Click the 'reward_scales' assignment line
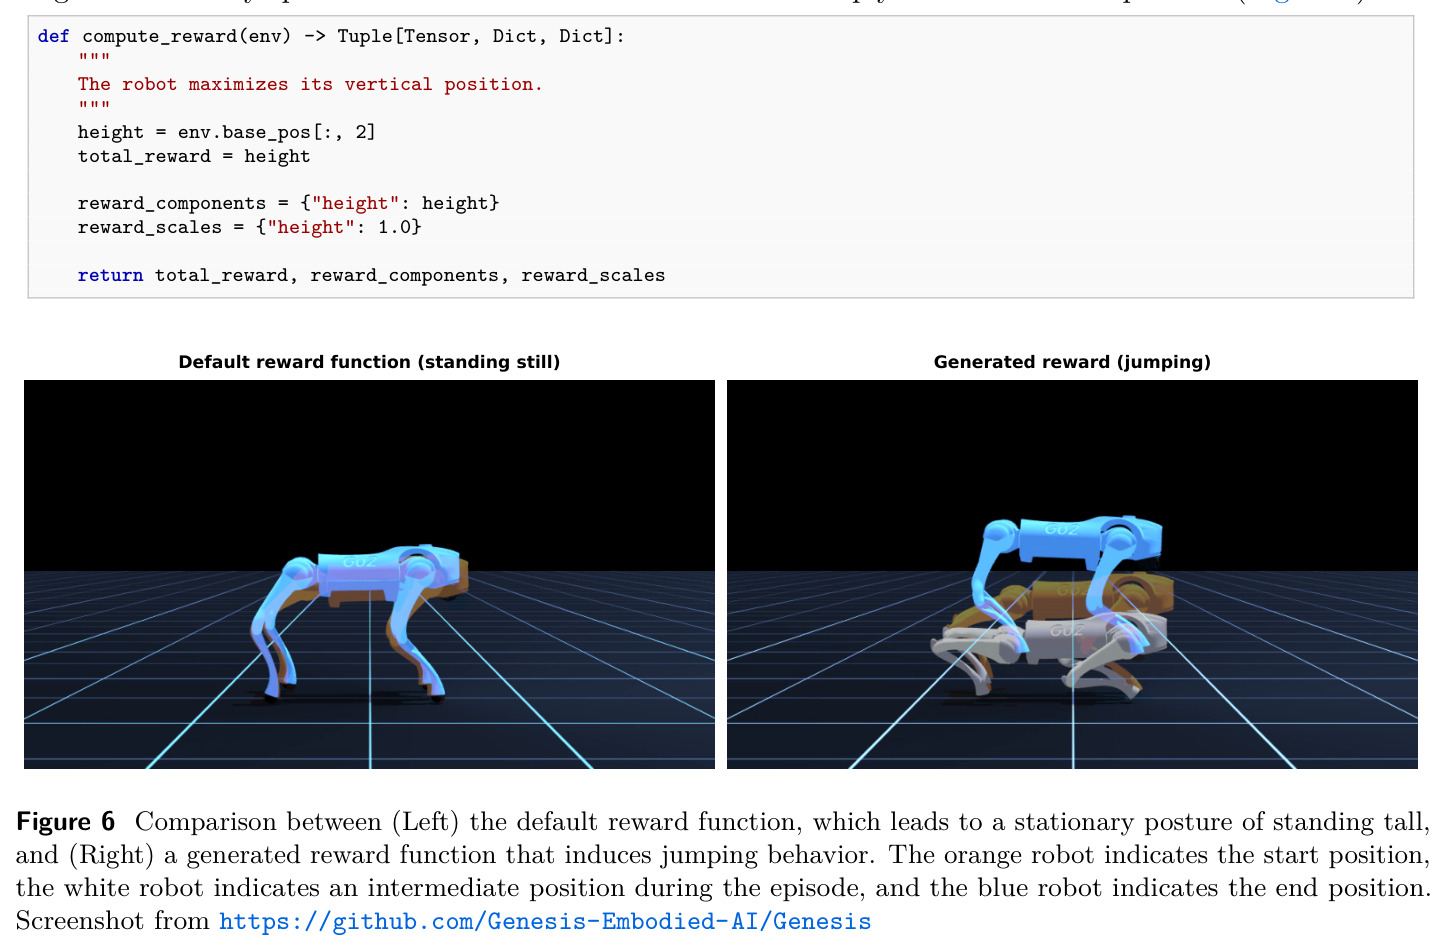The height and width of the screenshot is (952, 1447). pos(250,227)
